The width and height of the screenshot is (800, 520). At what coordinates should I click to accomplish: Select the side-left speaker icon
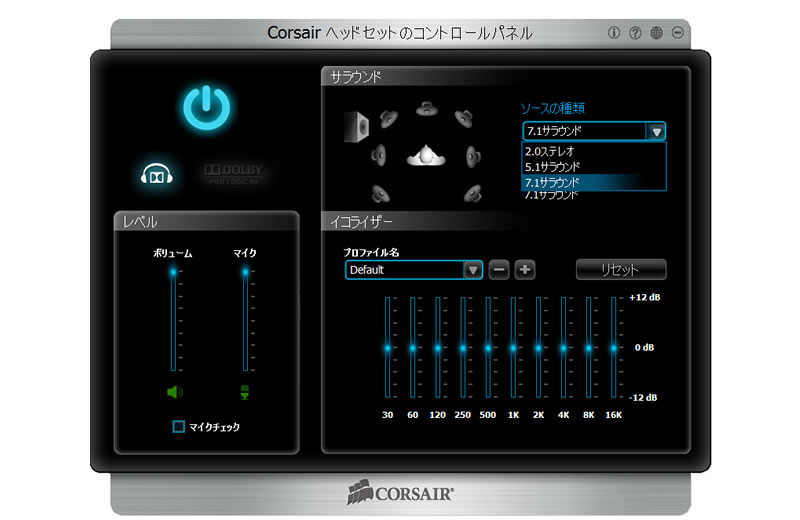(x=379, y=155)
